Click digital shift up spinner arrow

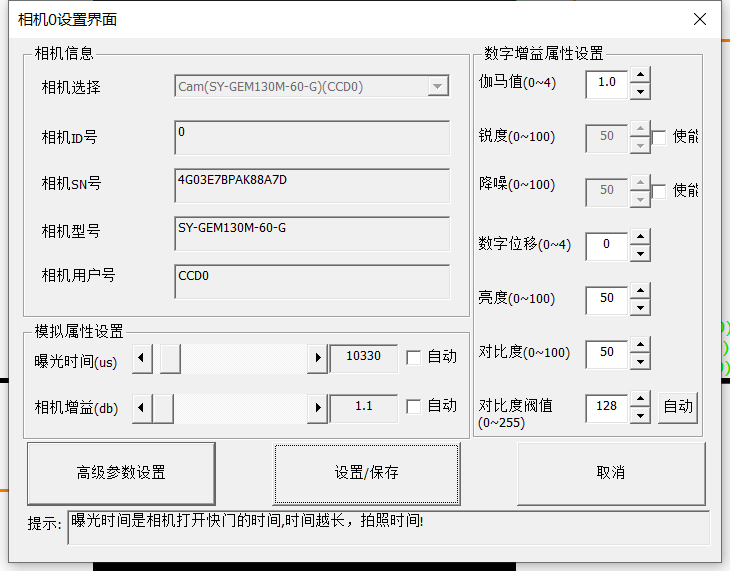tap(640, 236)
